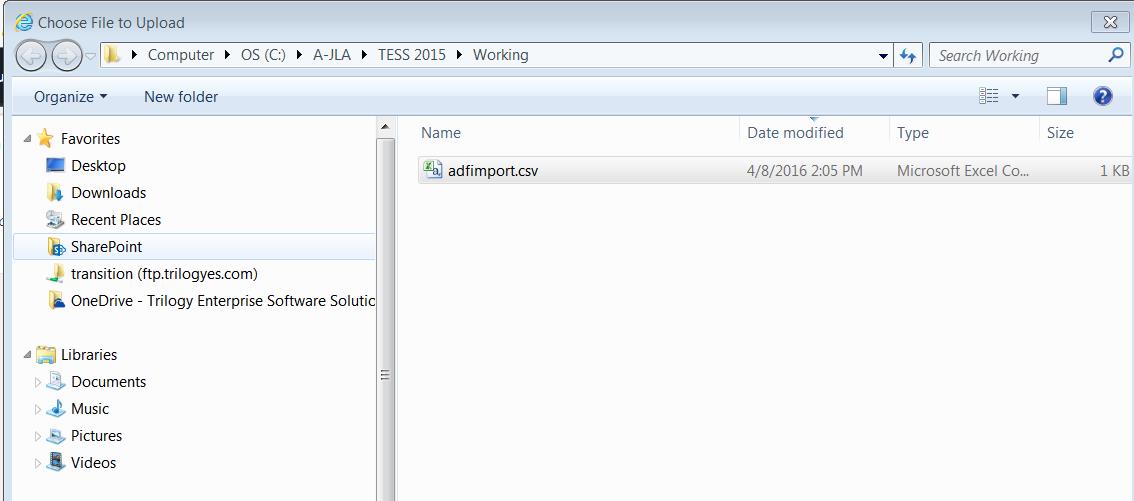Viewport: 1134px width, 501px height.
Task: Open the Organize dropdown menu
Action: 70,97
